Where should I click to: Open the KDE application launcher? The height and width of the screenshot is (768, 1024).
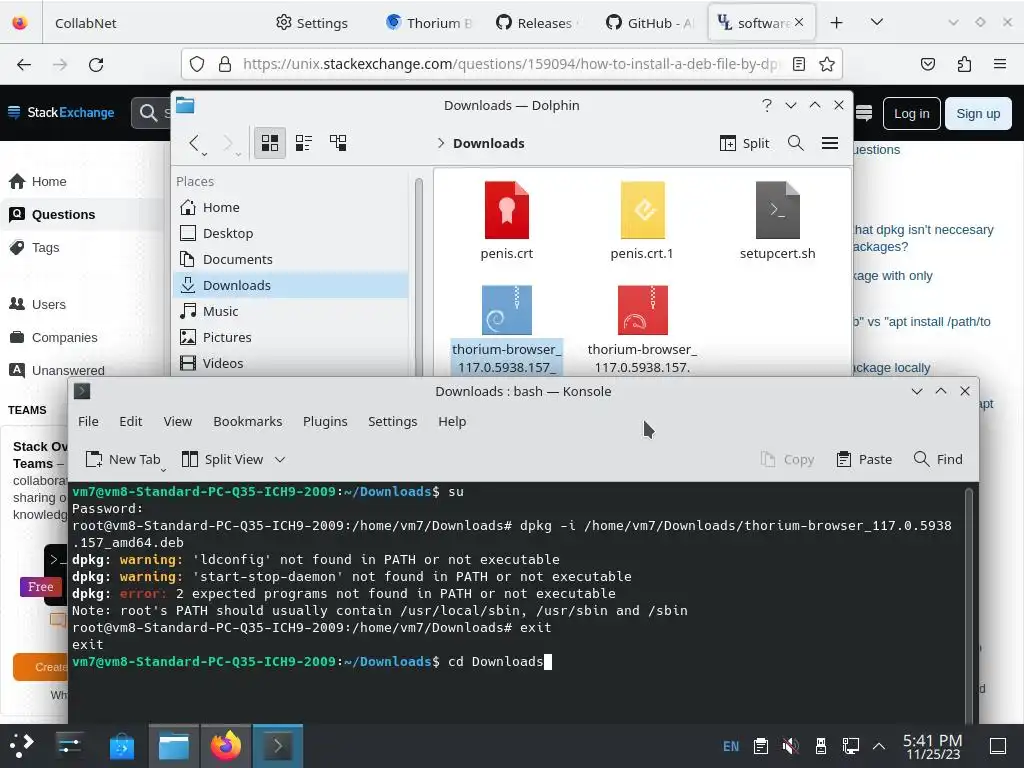(21, 746)
